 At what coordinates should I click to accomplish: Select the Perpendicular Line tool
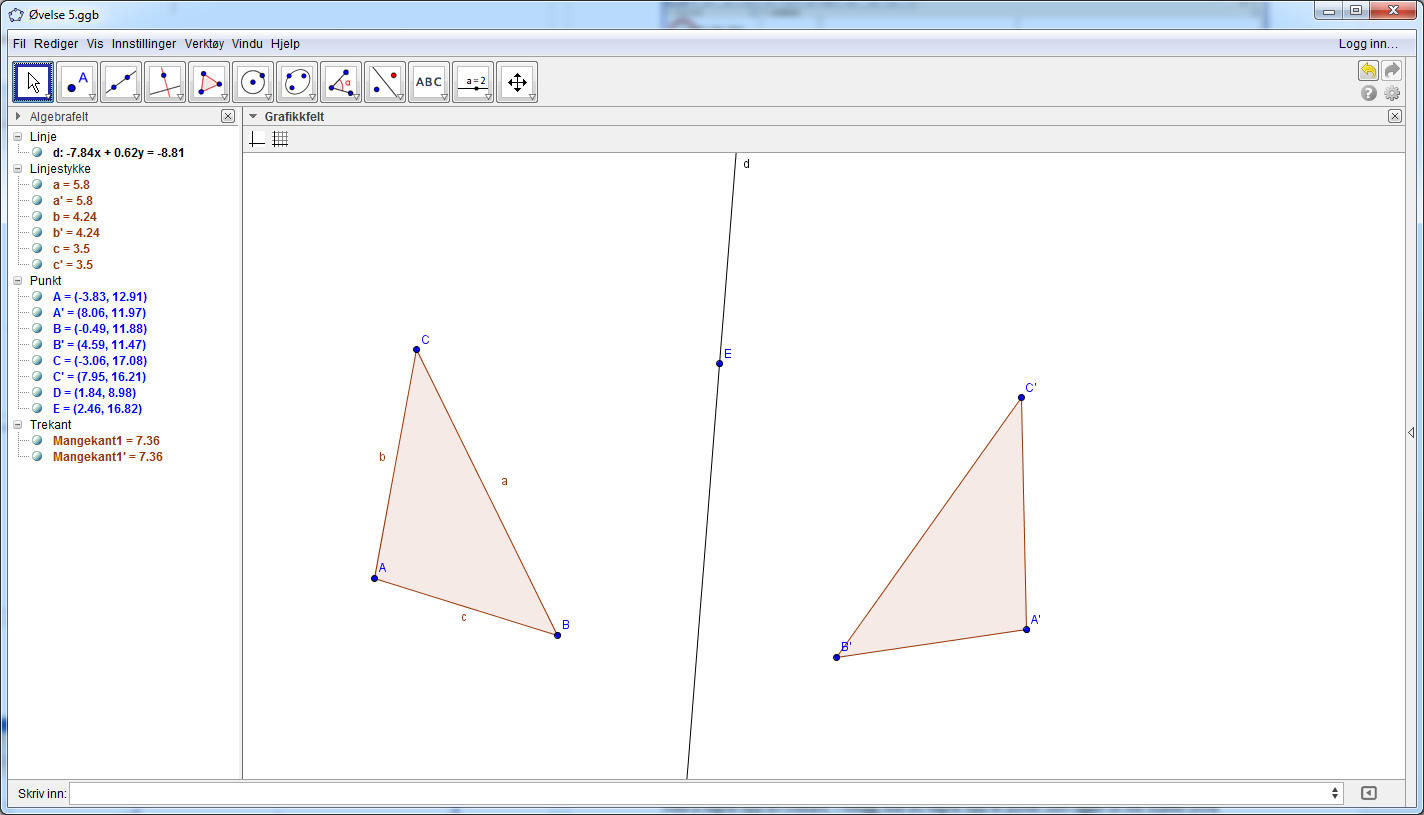pyautogui.click(x=165, y=82)
